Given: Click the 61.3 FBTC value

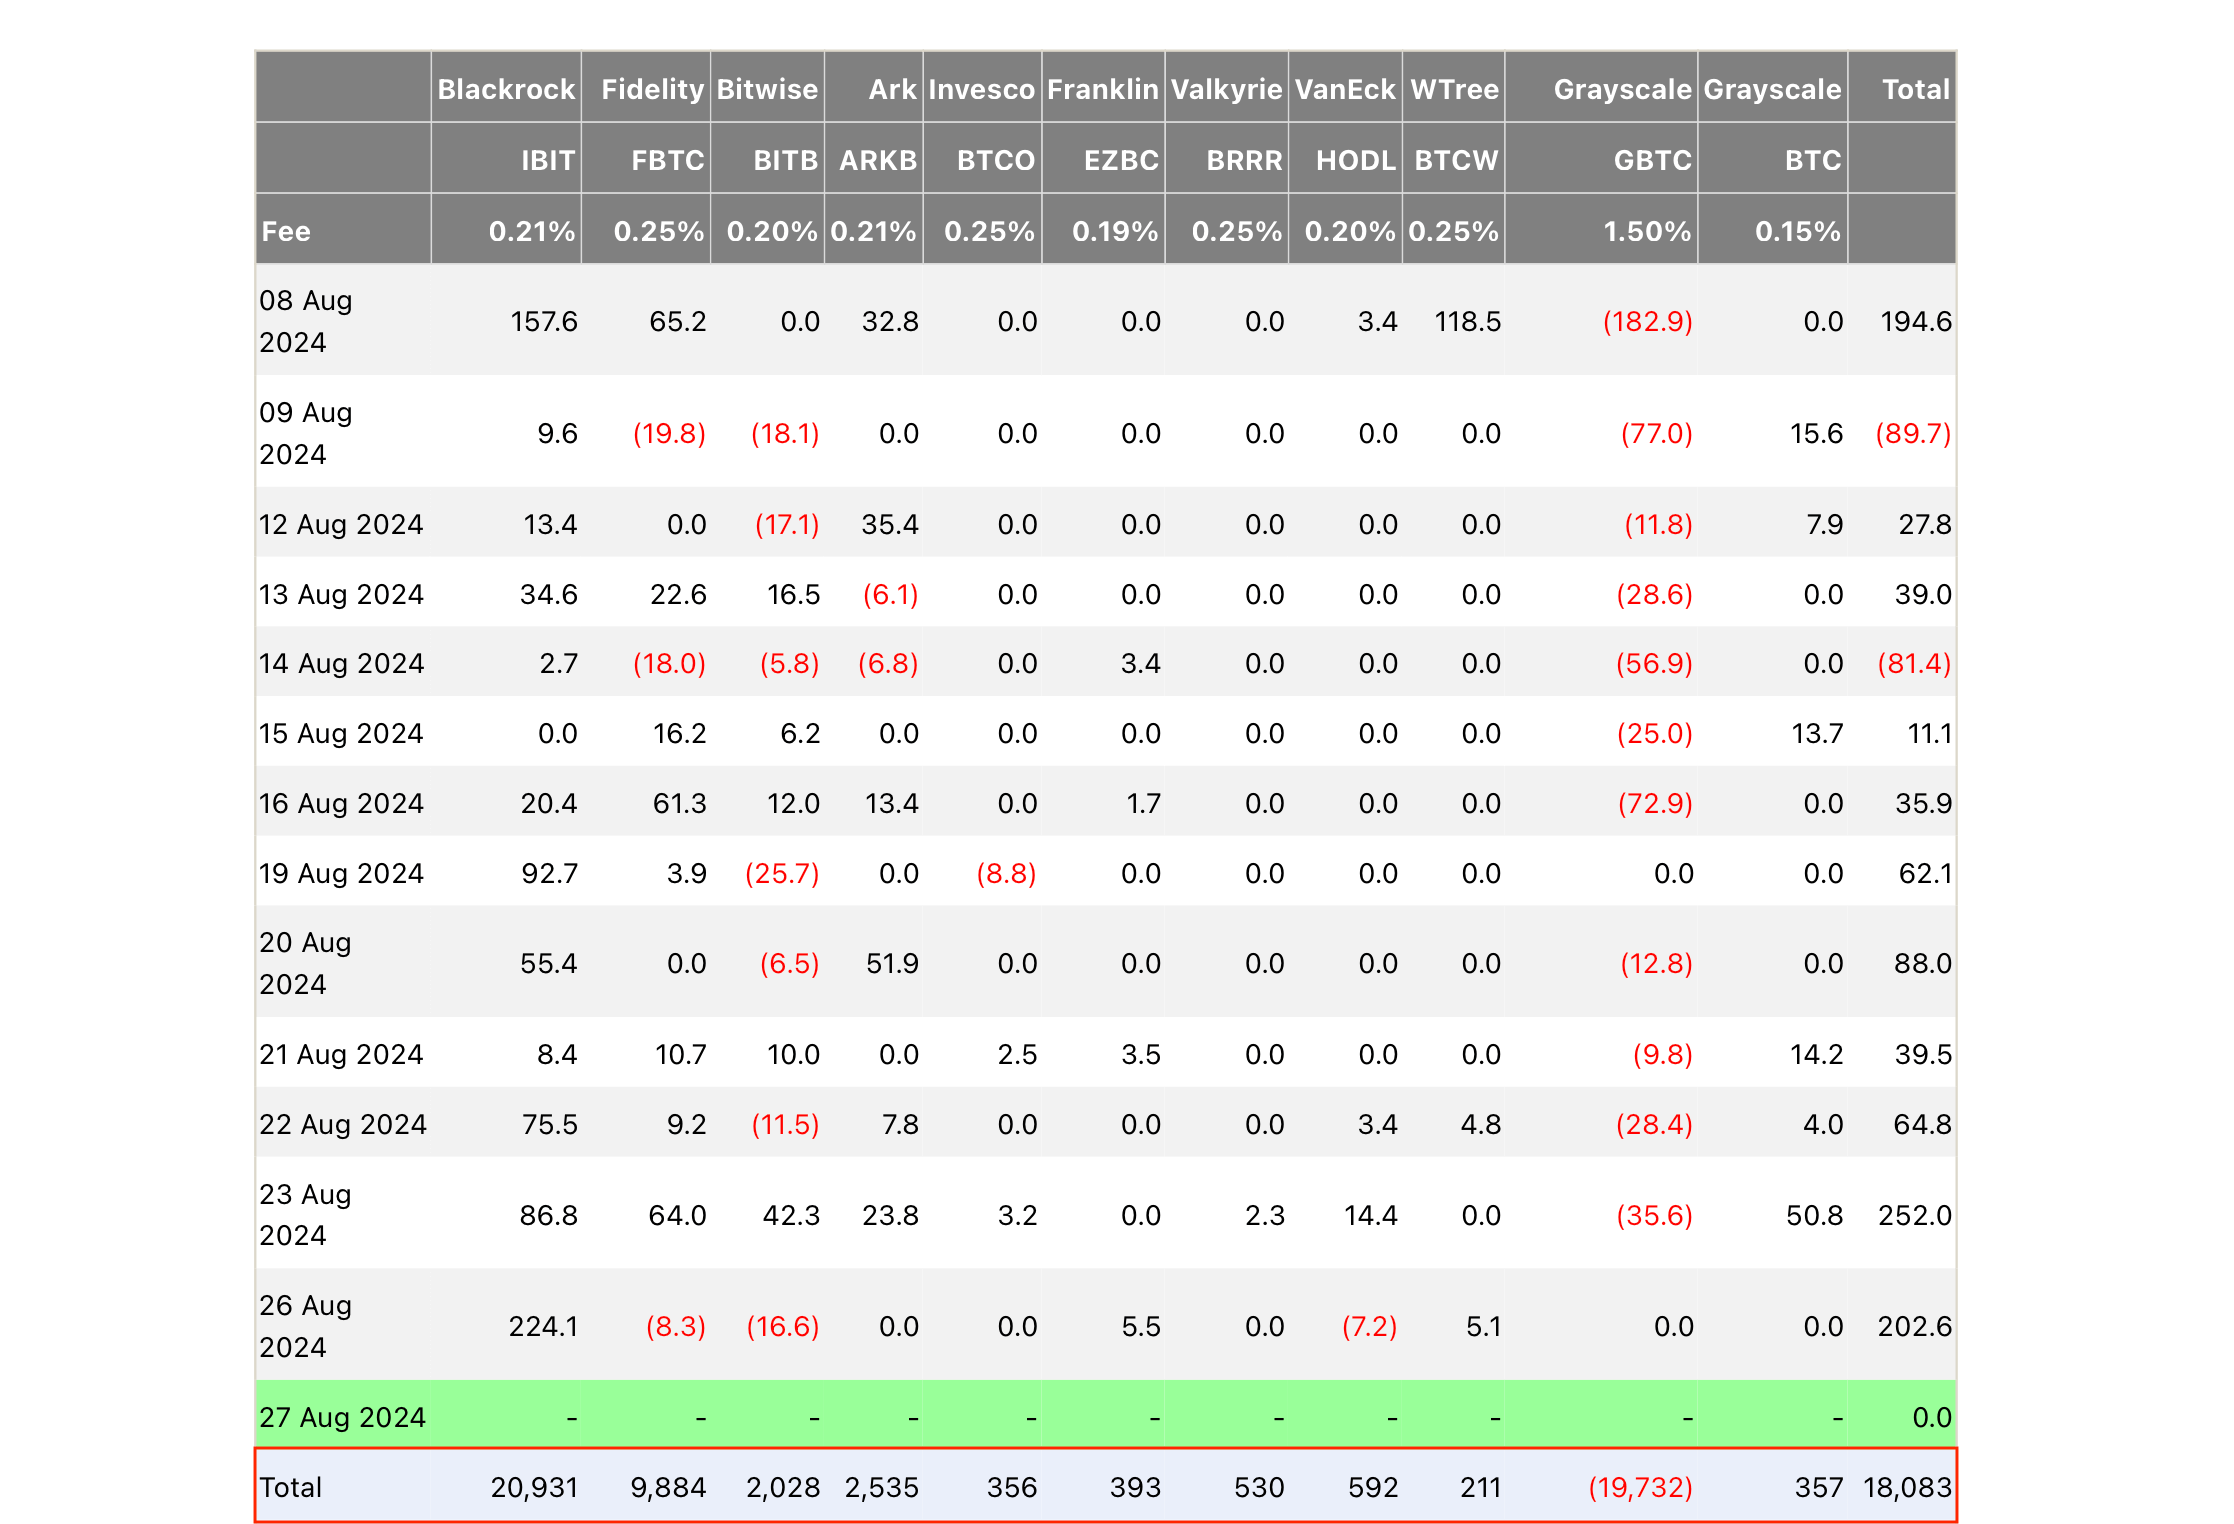Looking at the screenshot, I should click(679, 803).
